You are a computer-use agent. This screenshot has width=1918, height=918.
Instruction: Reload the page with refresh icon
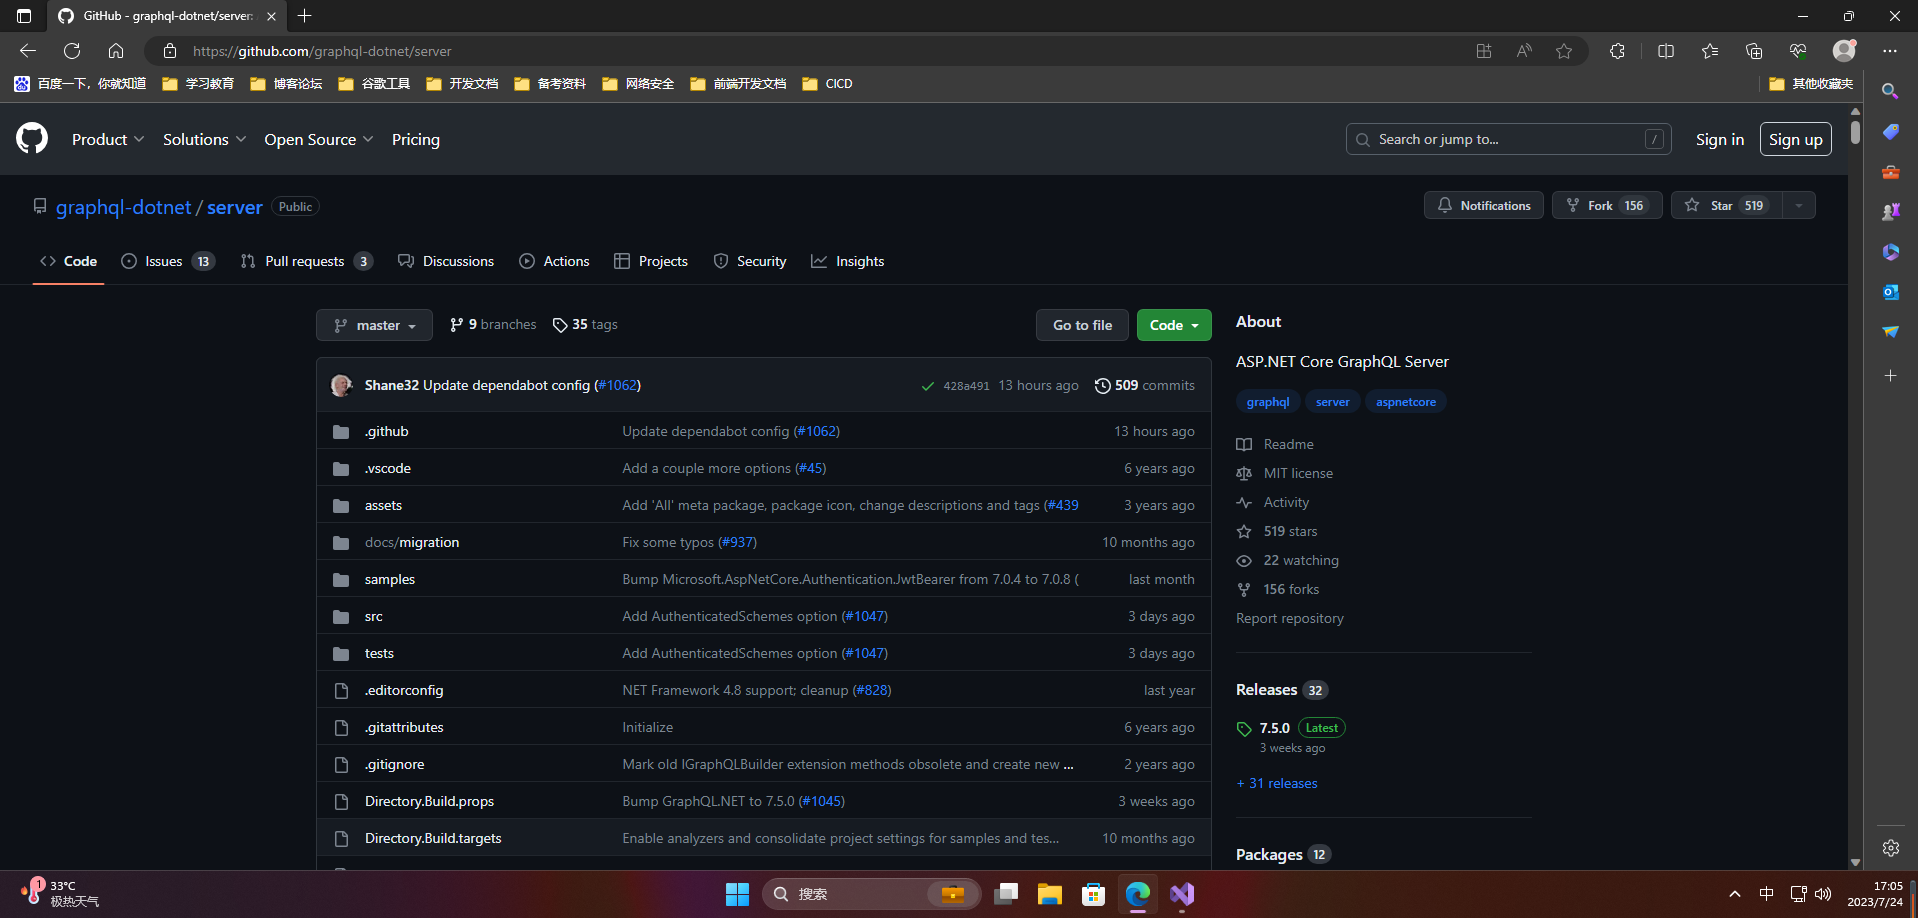point(72,51)
